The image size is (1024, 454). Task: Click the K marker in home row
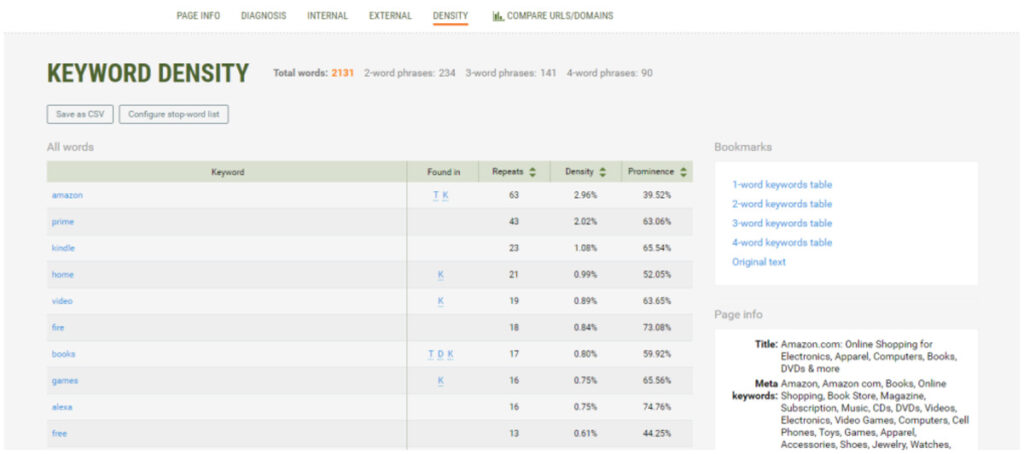click(x=441, y=275)
